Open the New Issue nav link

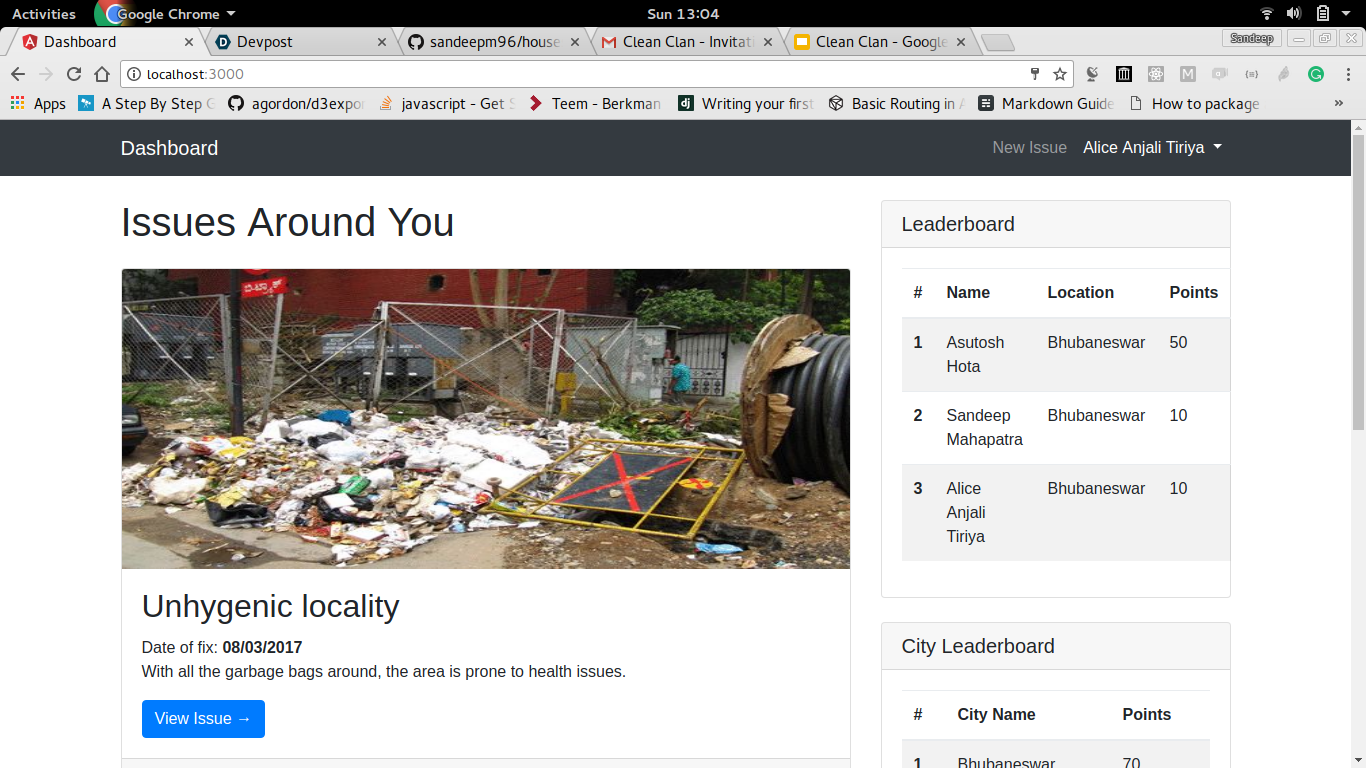(1029, 147)
